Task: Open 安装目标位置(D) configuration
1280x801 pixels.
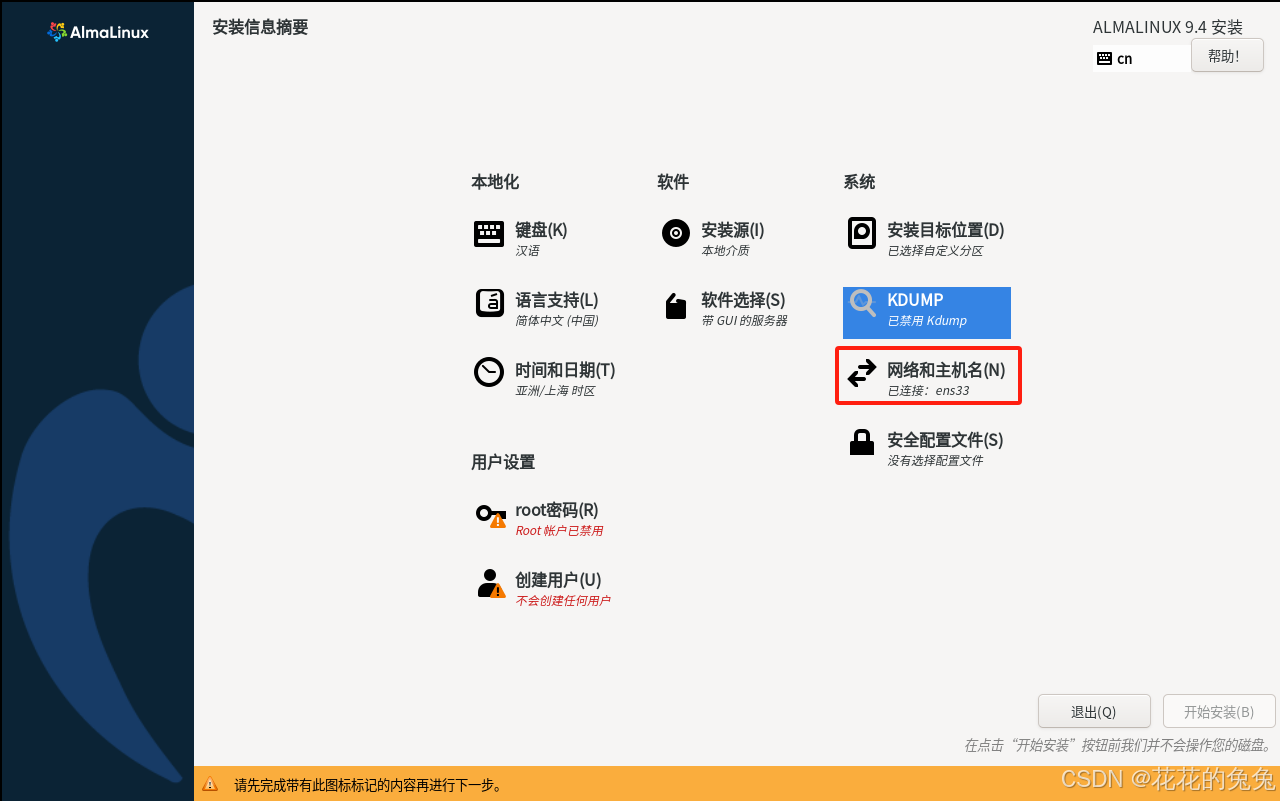Action: point(946,229)
